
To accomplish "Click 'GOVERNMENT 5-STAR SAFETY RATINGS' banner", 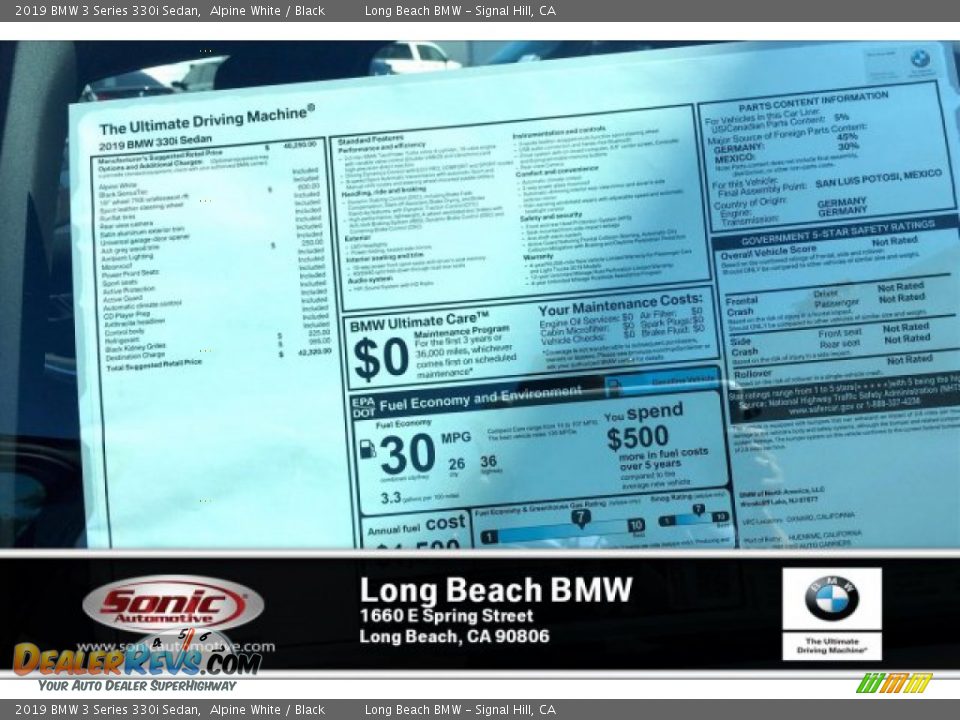I will 838,232.
